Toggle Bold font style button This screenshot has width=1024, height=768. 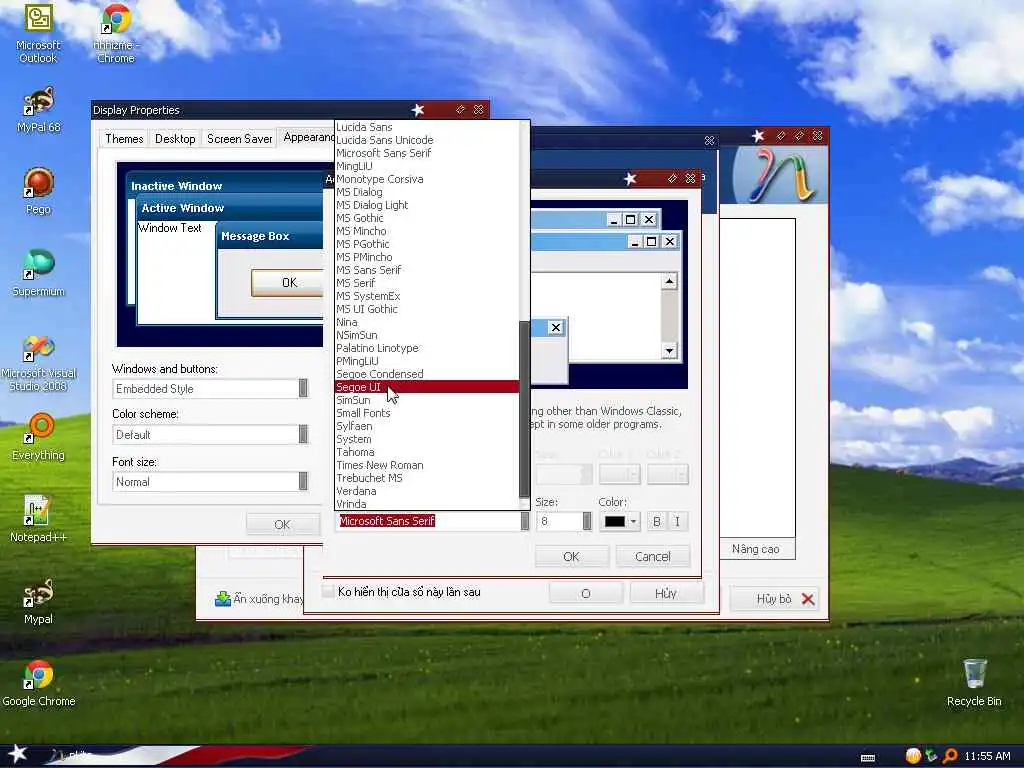tap(657, 521)
